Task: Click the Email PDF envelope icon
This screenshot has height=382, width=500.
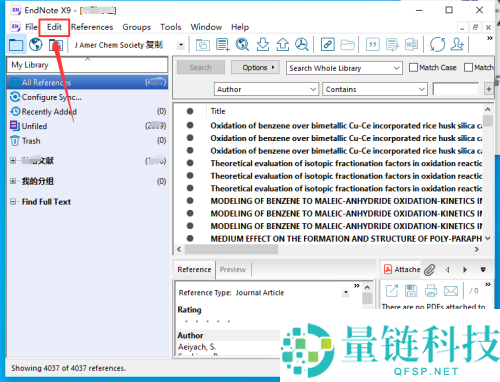Action: click(451, 291)
